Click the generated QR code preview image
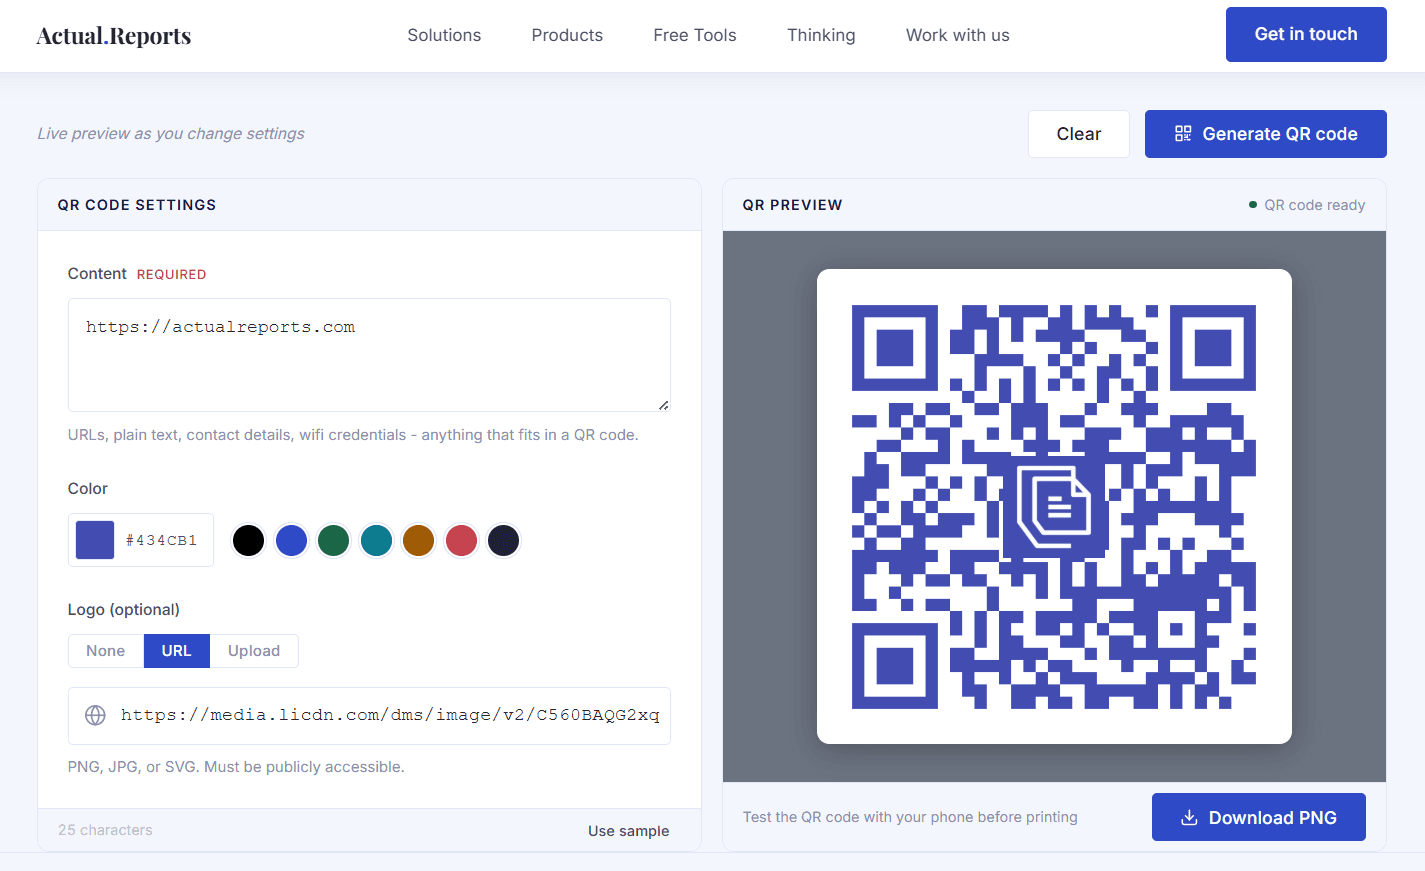 pyautogui.click(x=1054, y=506)
